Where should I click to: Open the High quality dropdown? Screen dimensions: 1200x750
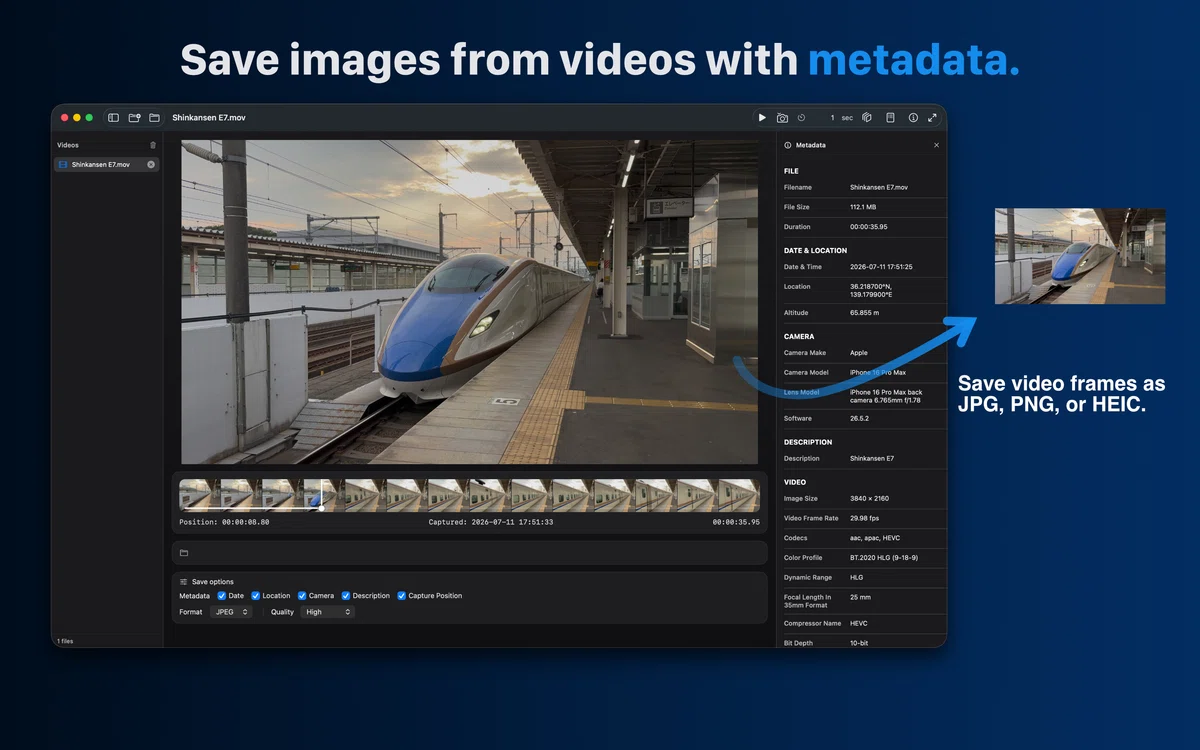click(328, 612)
